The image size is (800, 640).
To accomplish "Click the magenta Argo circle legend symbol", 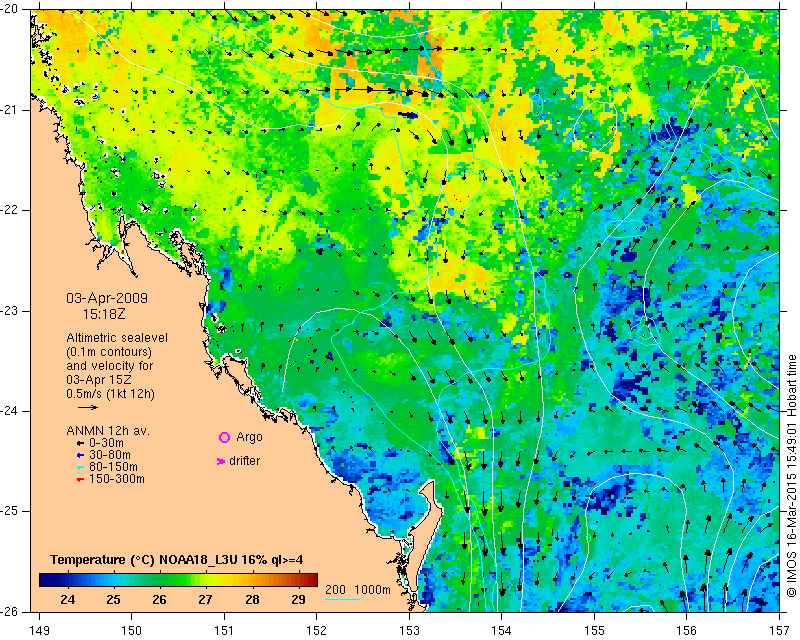I will coord(224,437).
